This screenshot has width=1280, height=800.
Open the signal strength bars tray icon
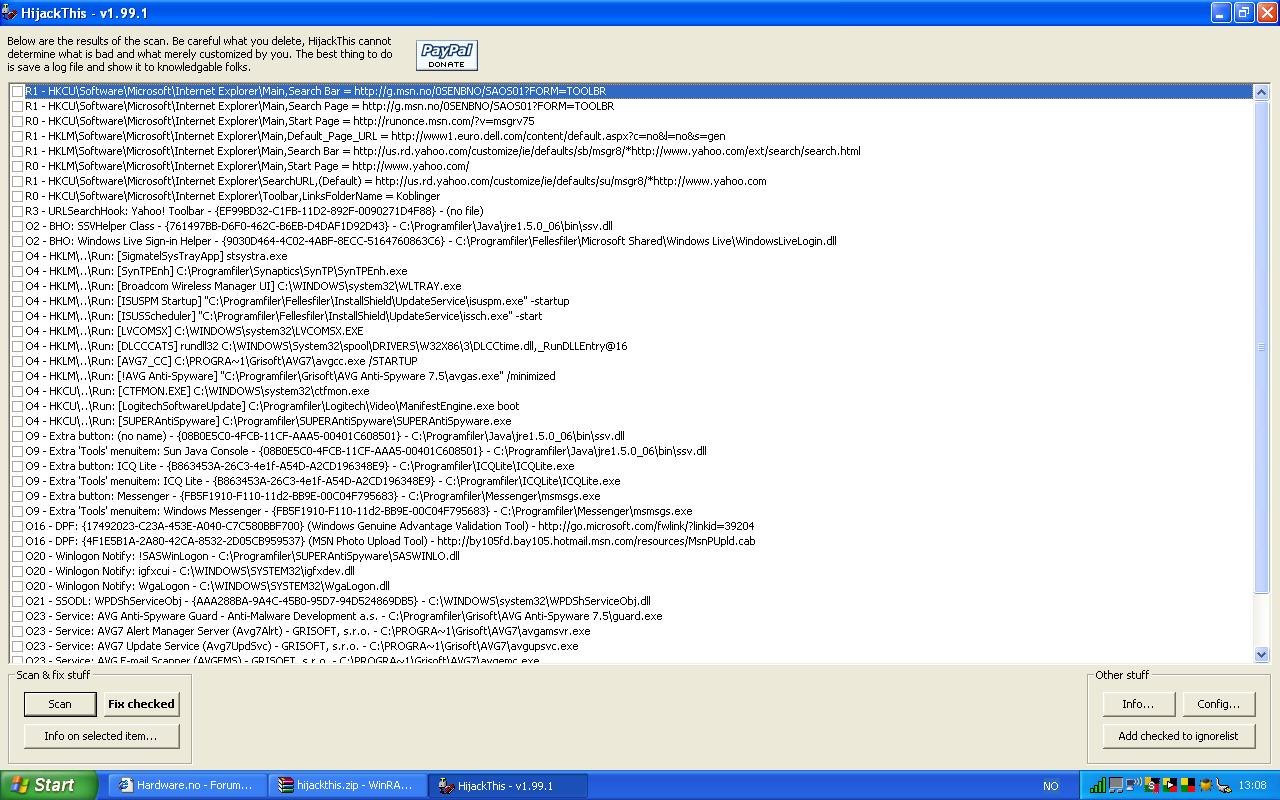pyautogui.click(x=1098, y=785)
